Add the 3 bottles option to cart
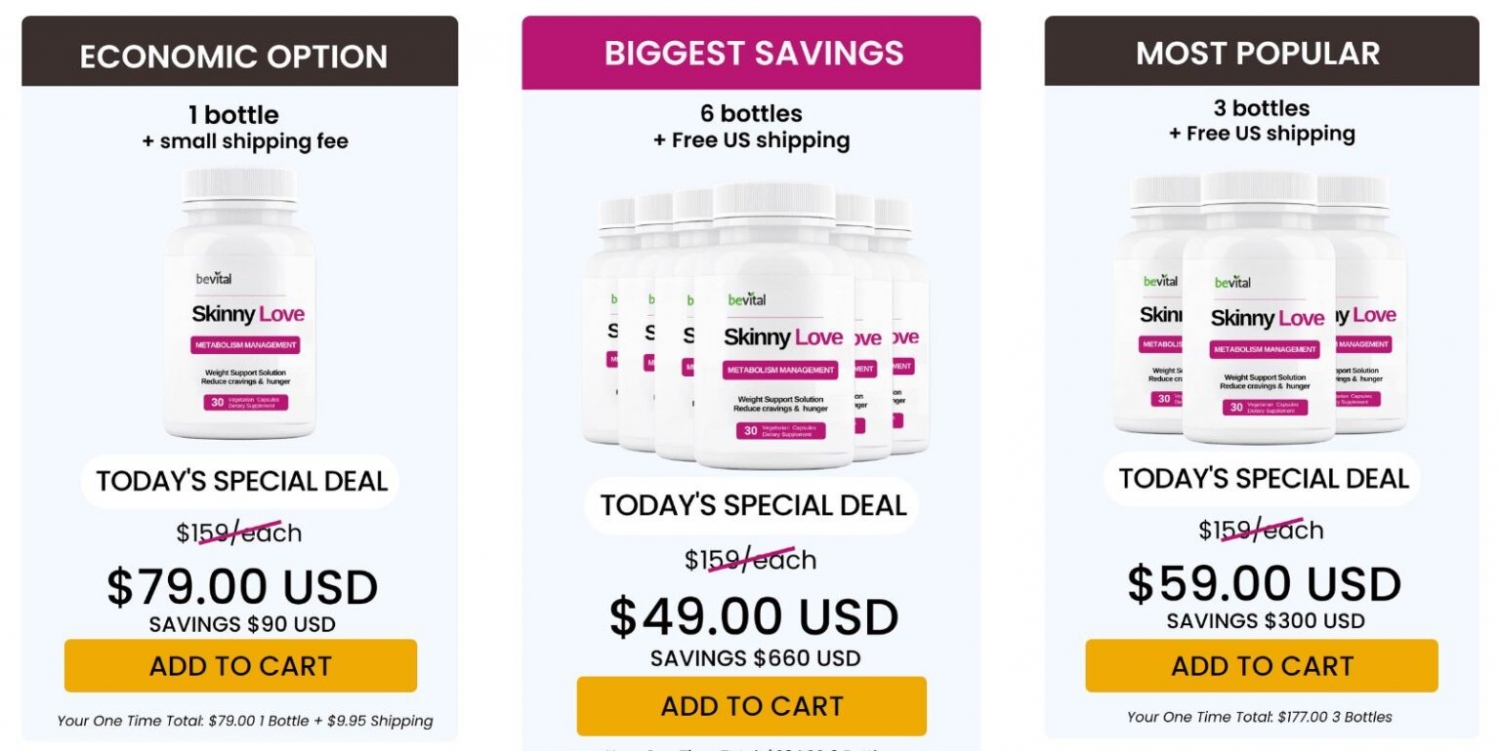1500x751 pixels. [x=1262, y=666]
